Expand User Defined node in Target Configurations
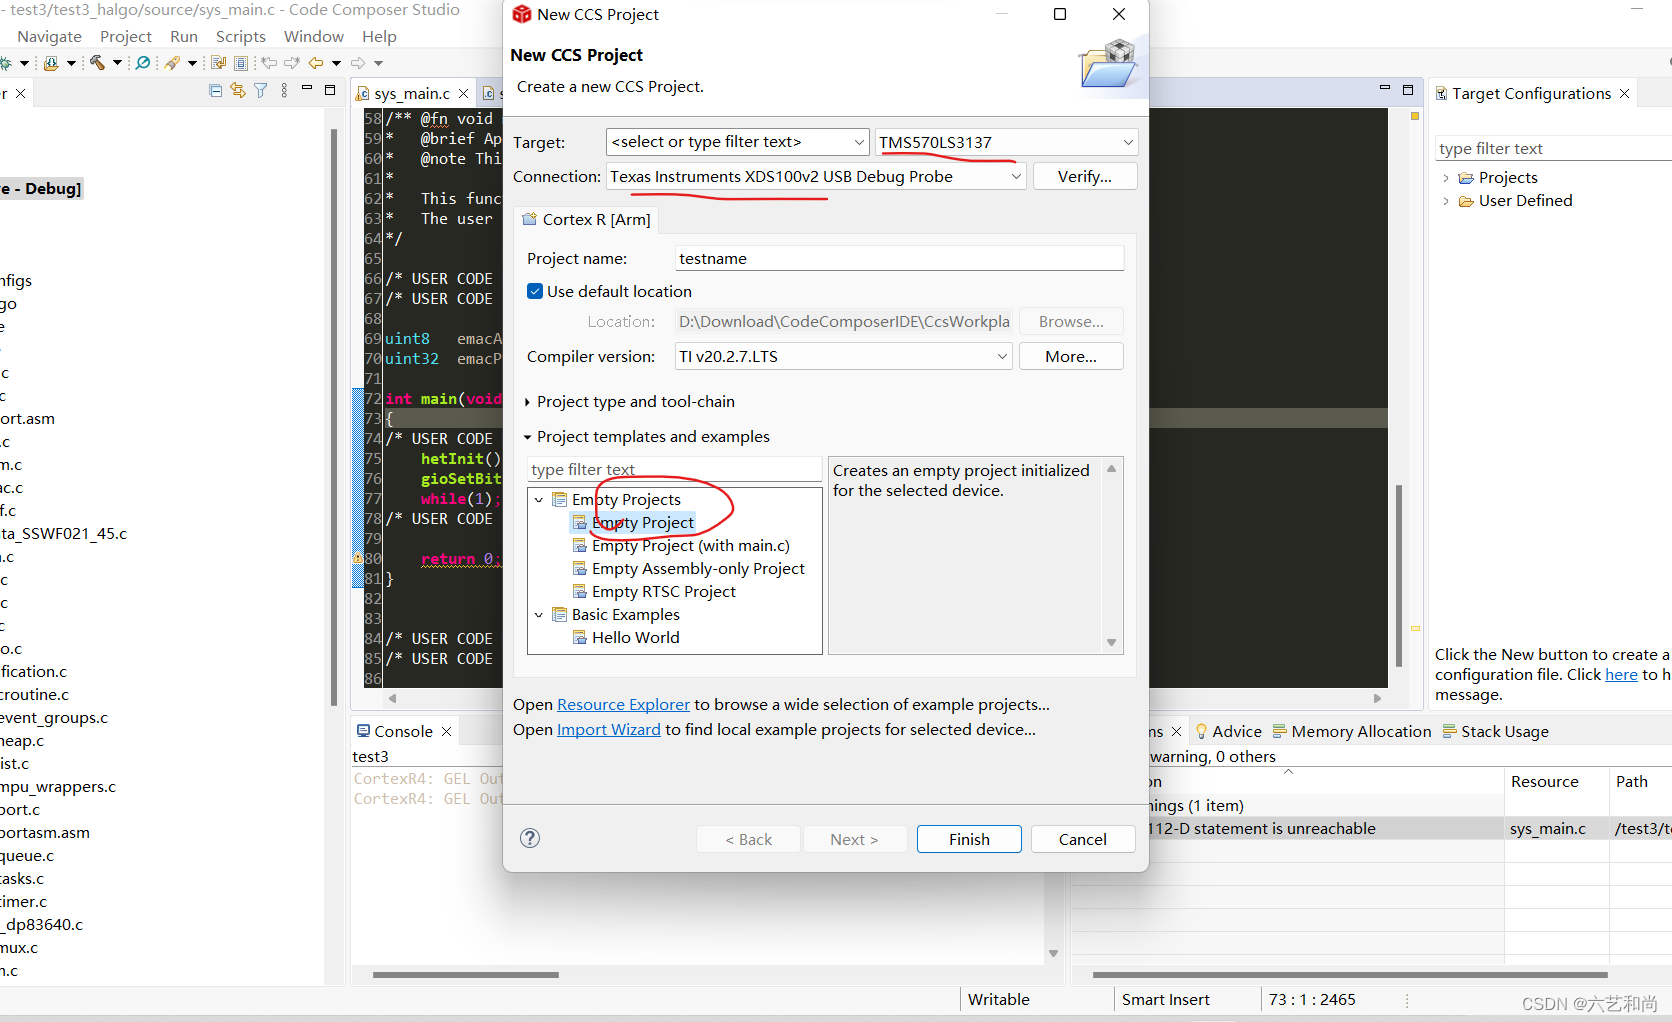 (1446, 201)
